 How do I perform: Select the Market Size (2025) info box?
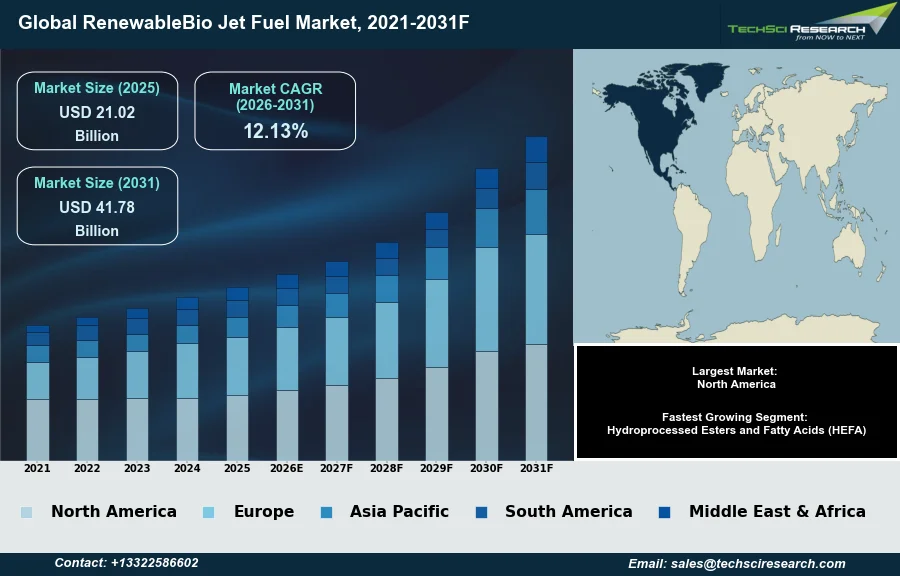[x=97, y=111]
